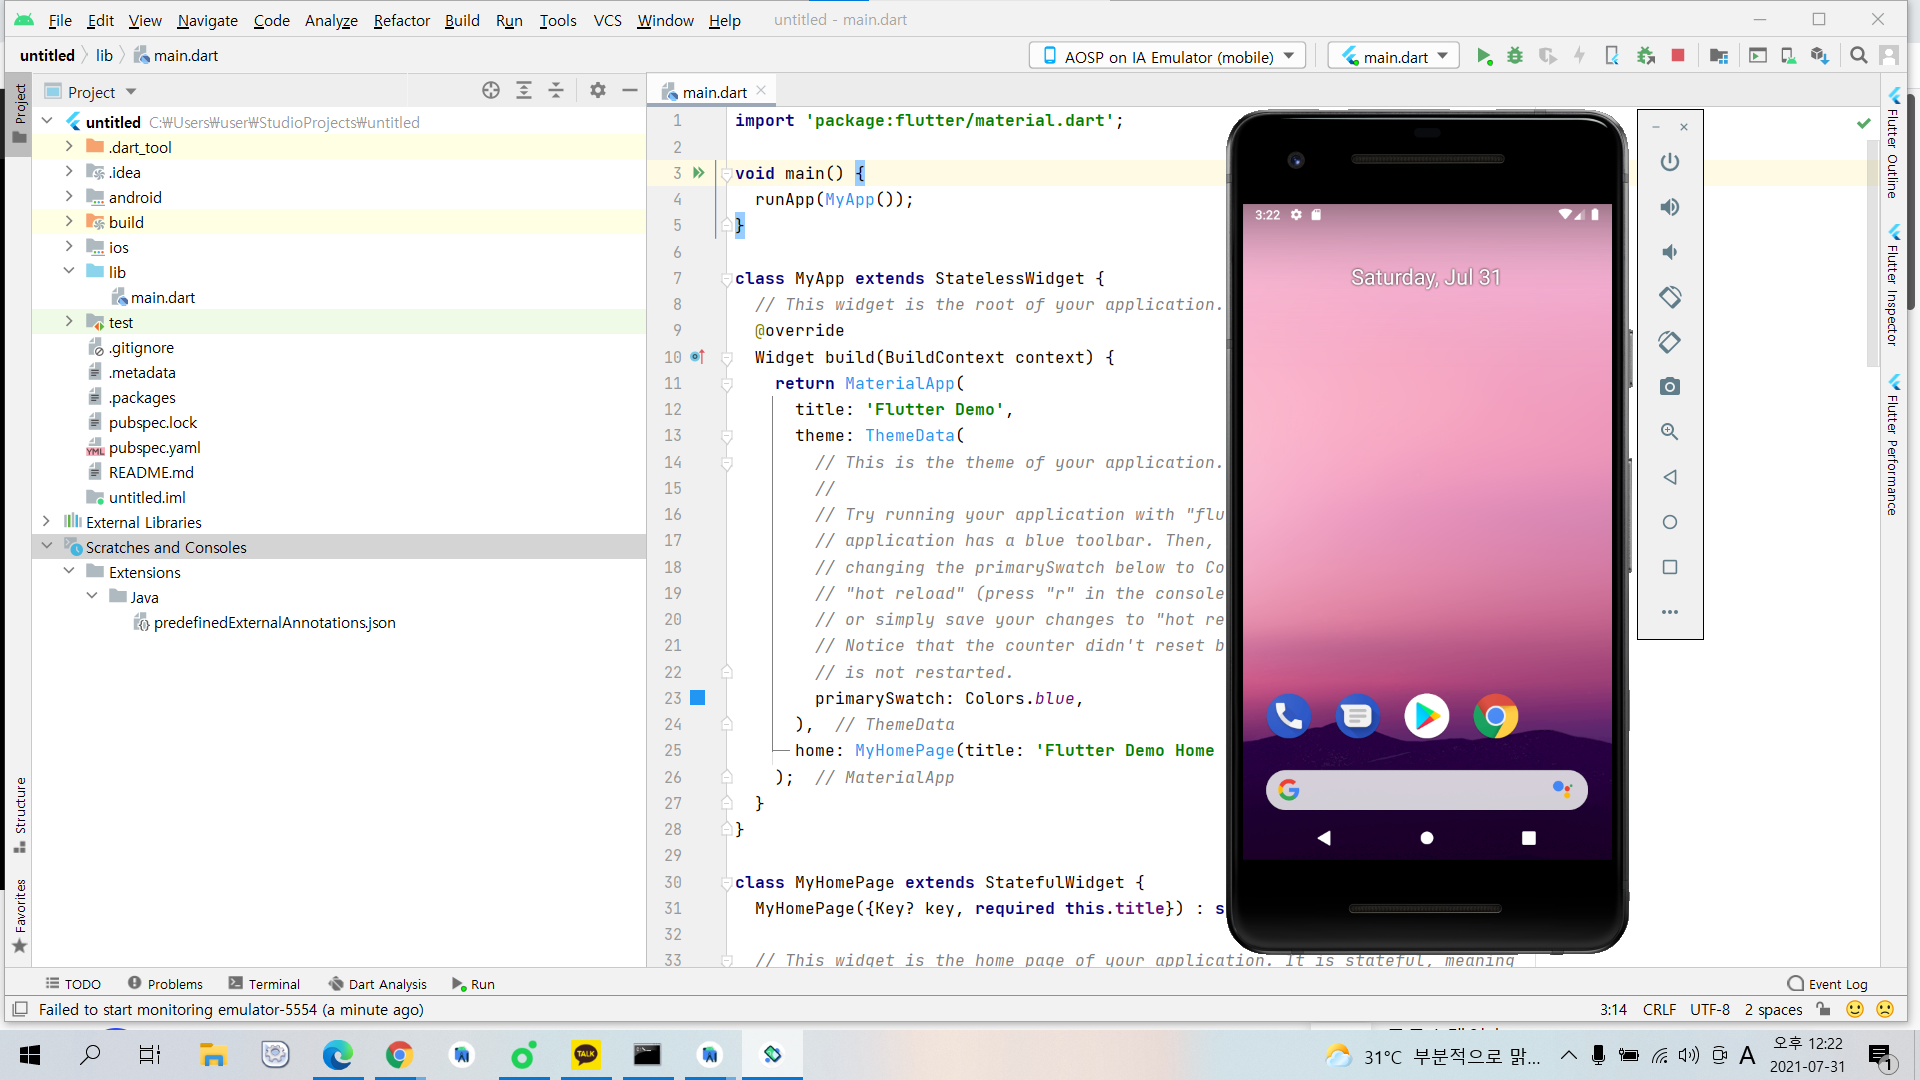Open the Refactor menu

pos(401,20)
